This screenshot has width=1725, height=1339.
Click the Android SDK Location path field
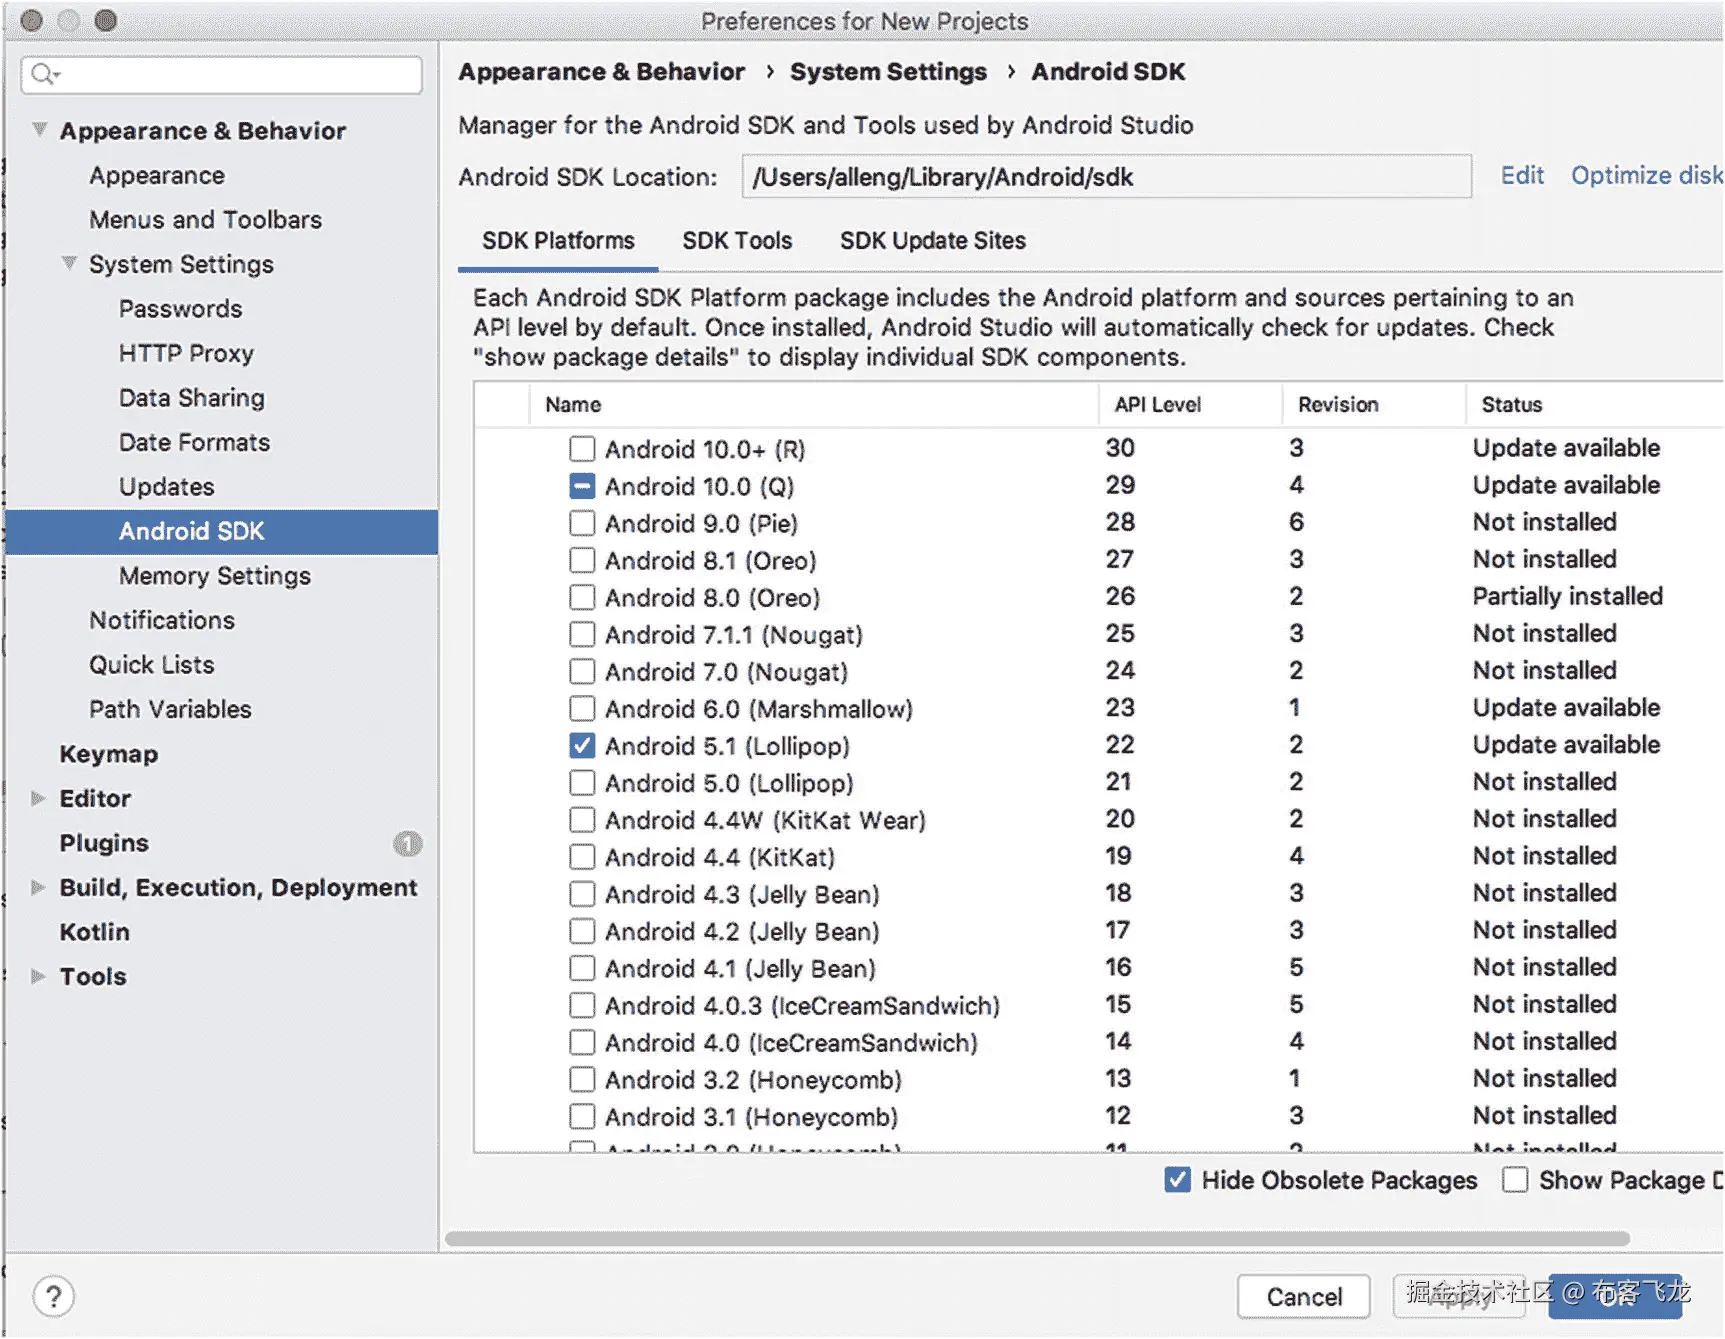coord(1105,177)
